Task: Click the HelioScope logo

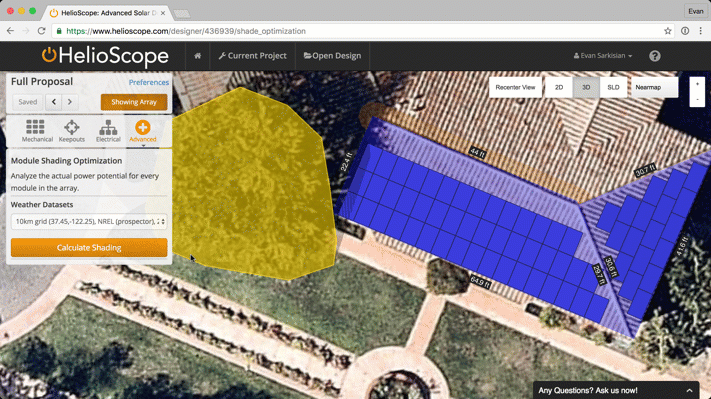Action: tap(105, 56)
